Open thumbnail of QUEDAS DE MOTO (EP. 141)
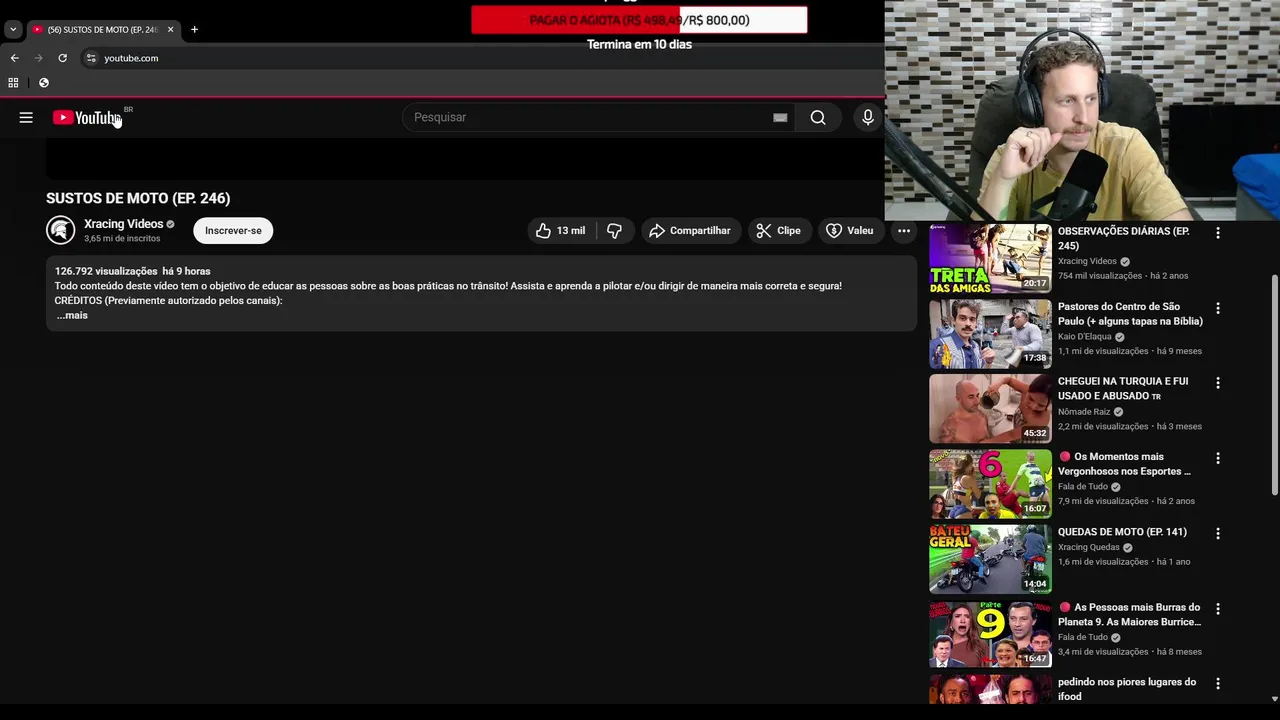1280x720 pixels. 990,559
